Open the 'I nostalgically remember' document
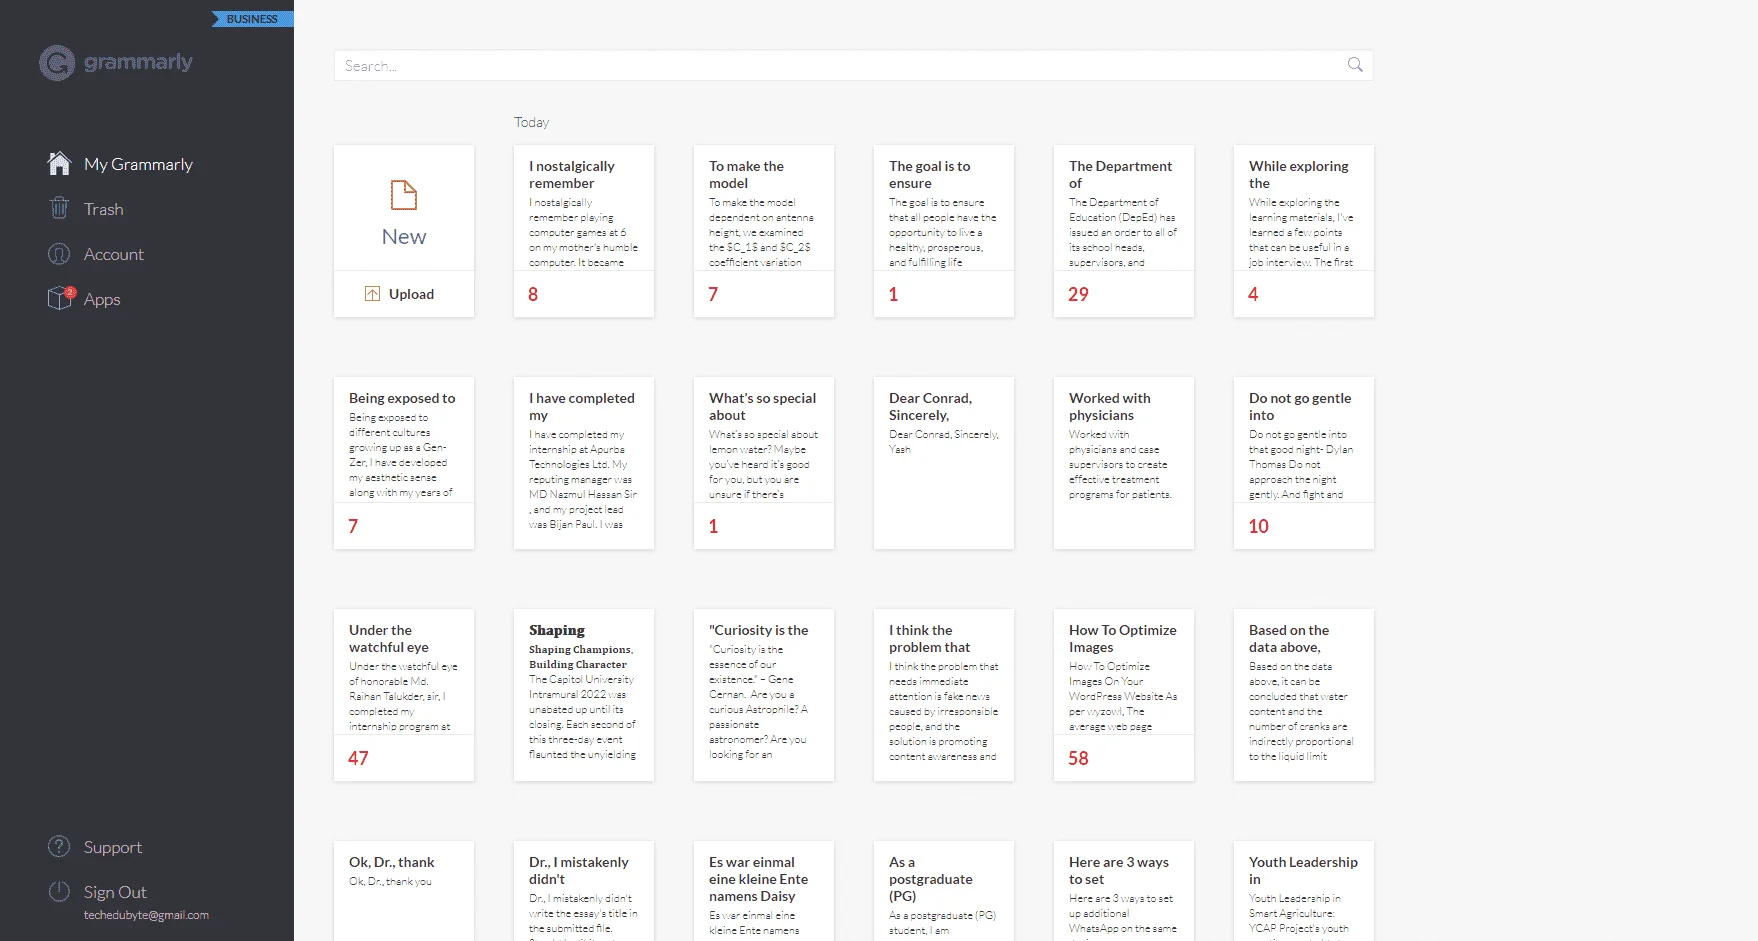Screen dimensions: 1758x941 (584, 231)
